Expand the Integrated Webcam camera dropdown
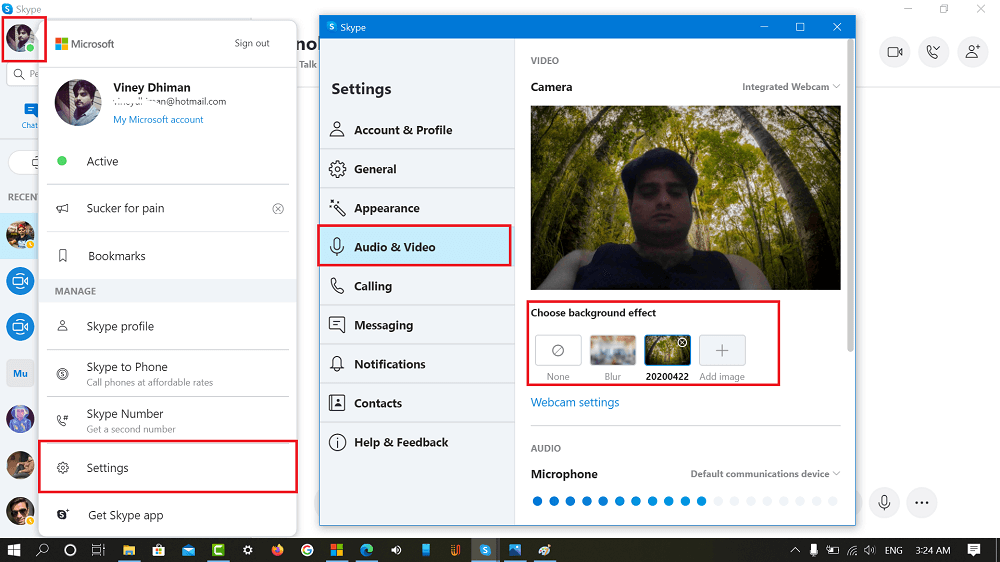The width and height of the screenshot is (1000, 562). [x=791, y=87]
